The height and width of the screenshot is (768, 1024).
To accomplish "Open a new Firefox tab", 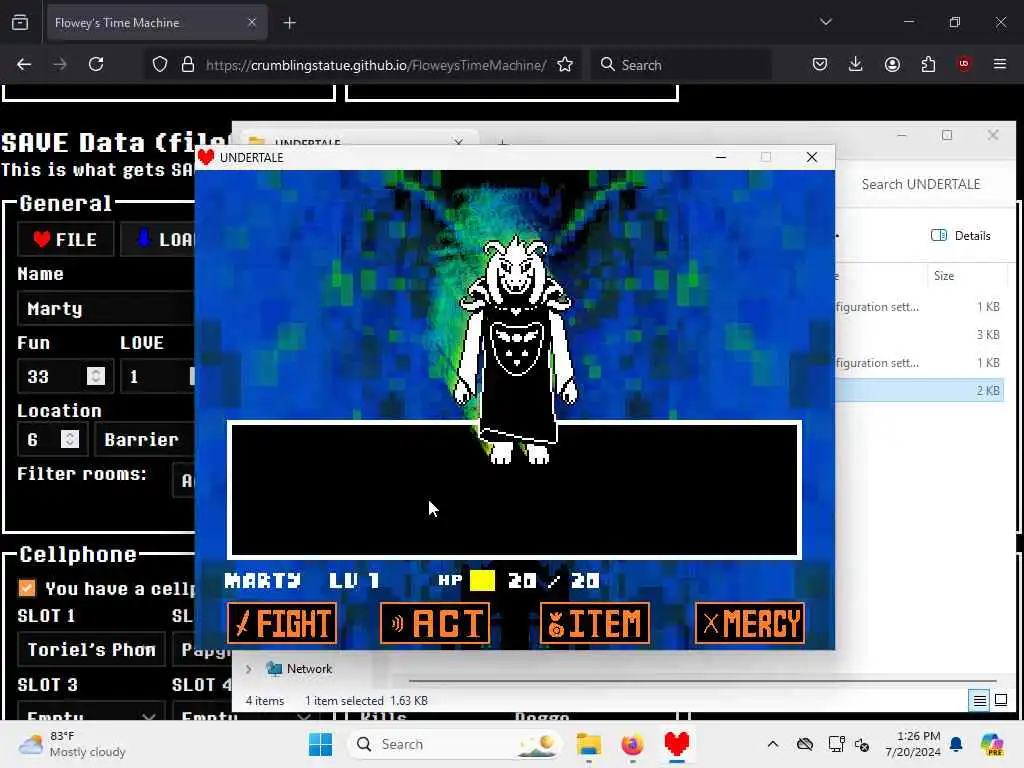I will pos(289,23).
